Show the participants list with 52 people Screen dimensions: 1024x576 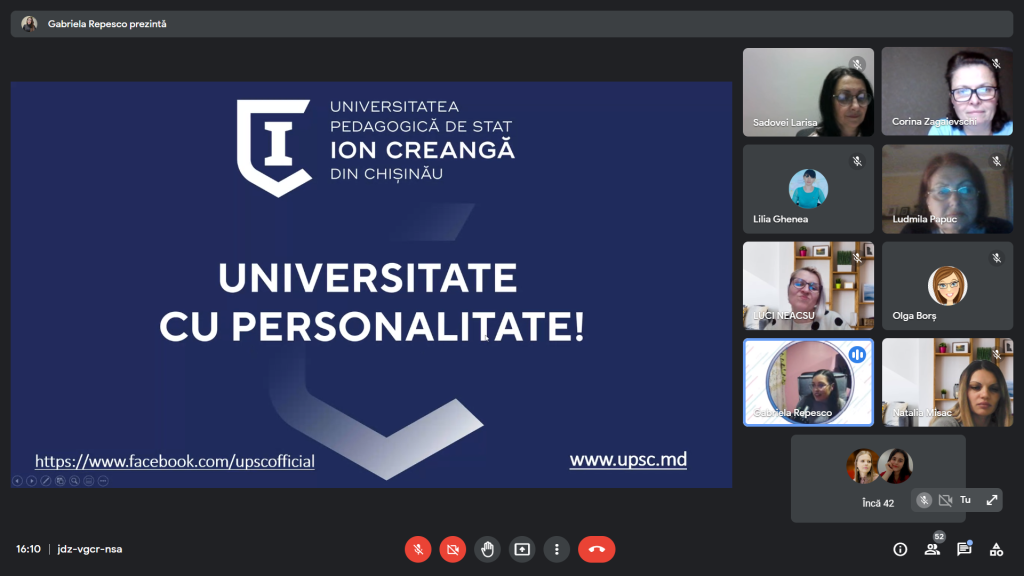932,549
